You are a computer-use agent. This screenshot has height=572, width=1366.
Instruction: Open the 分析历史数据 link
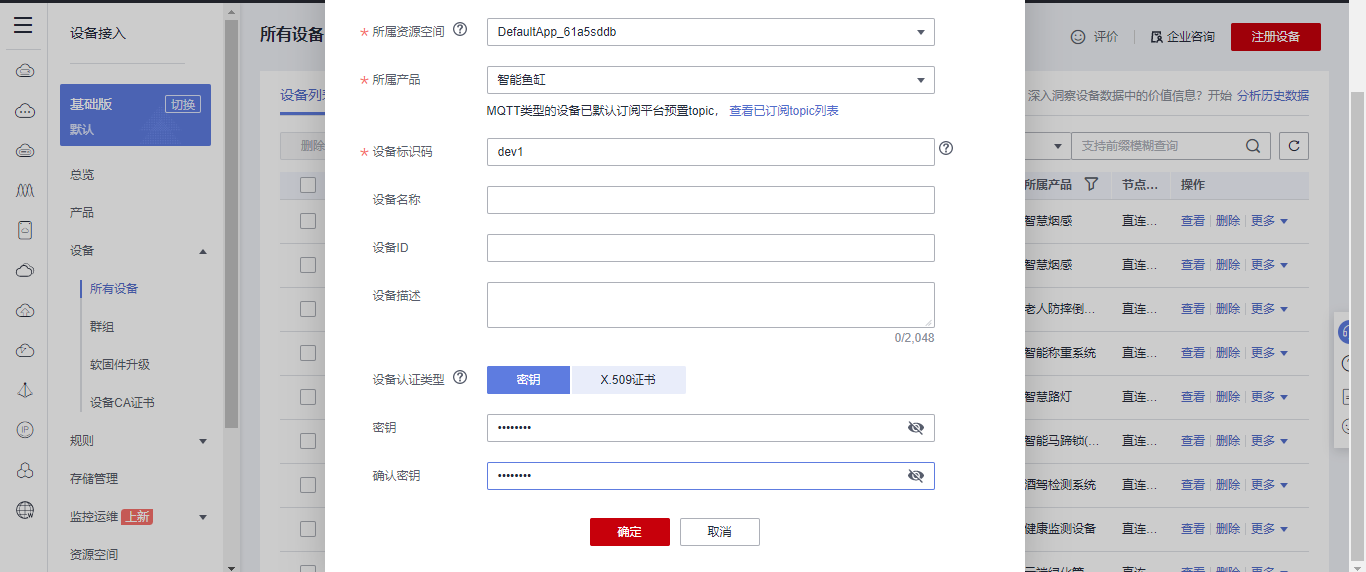(1273, 96)
